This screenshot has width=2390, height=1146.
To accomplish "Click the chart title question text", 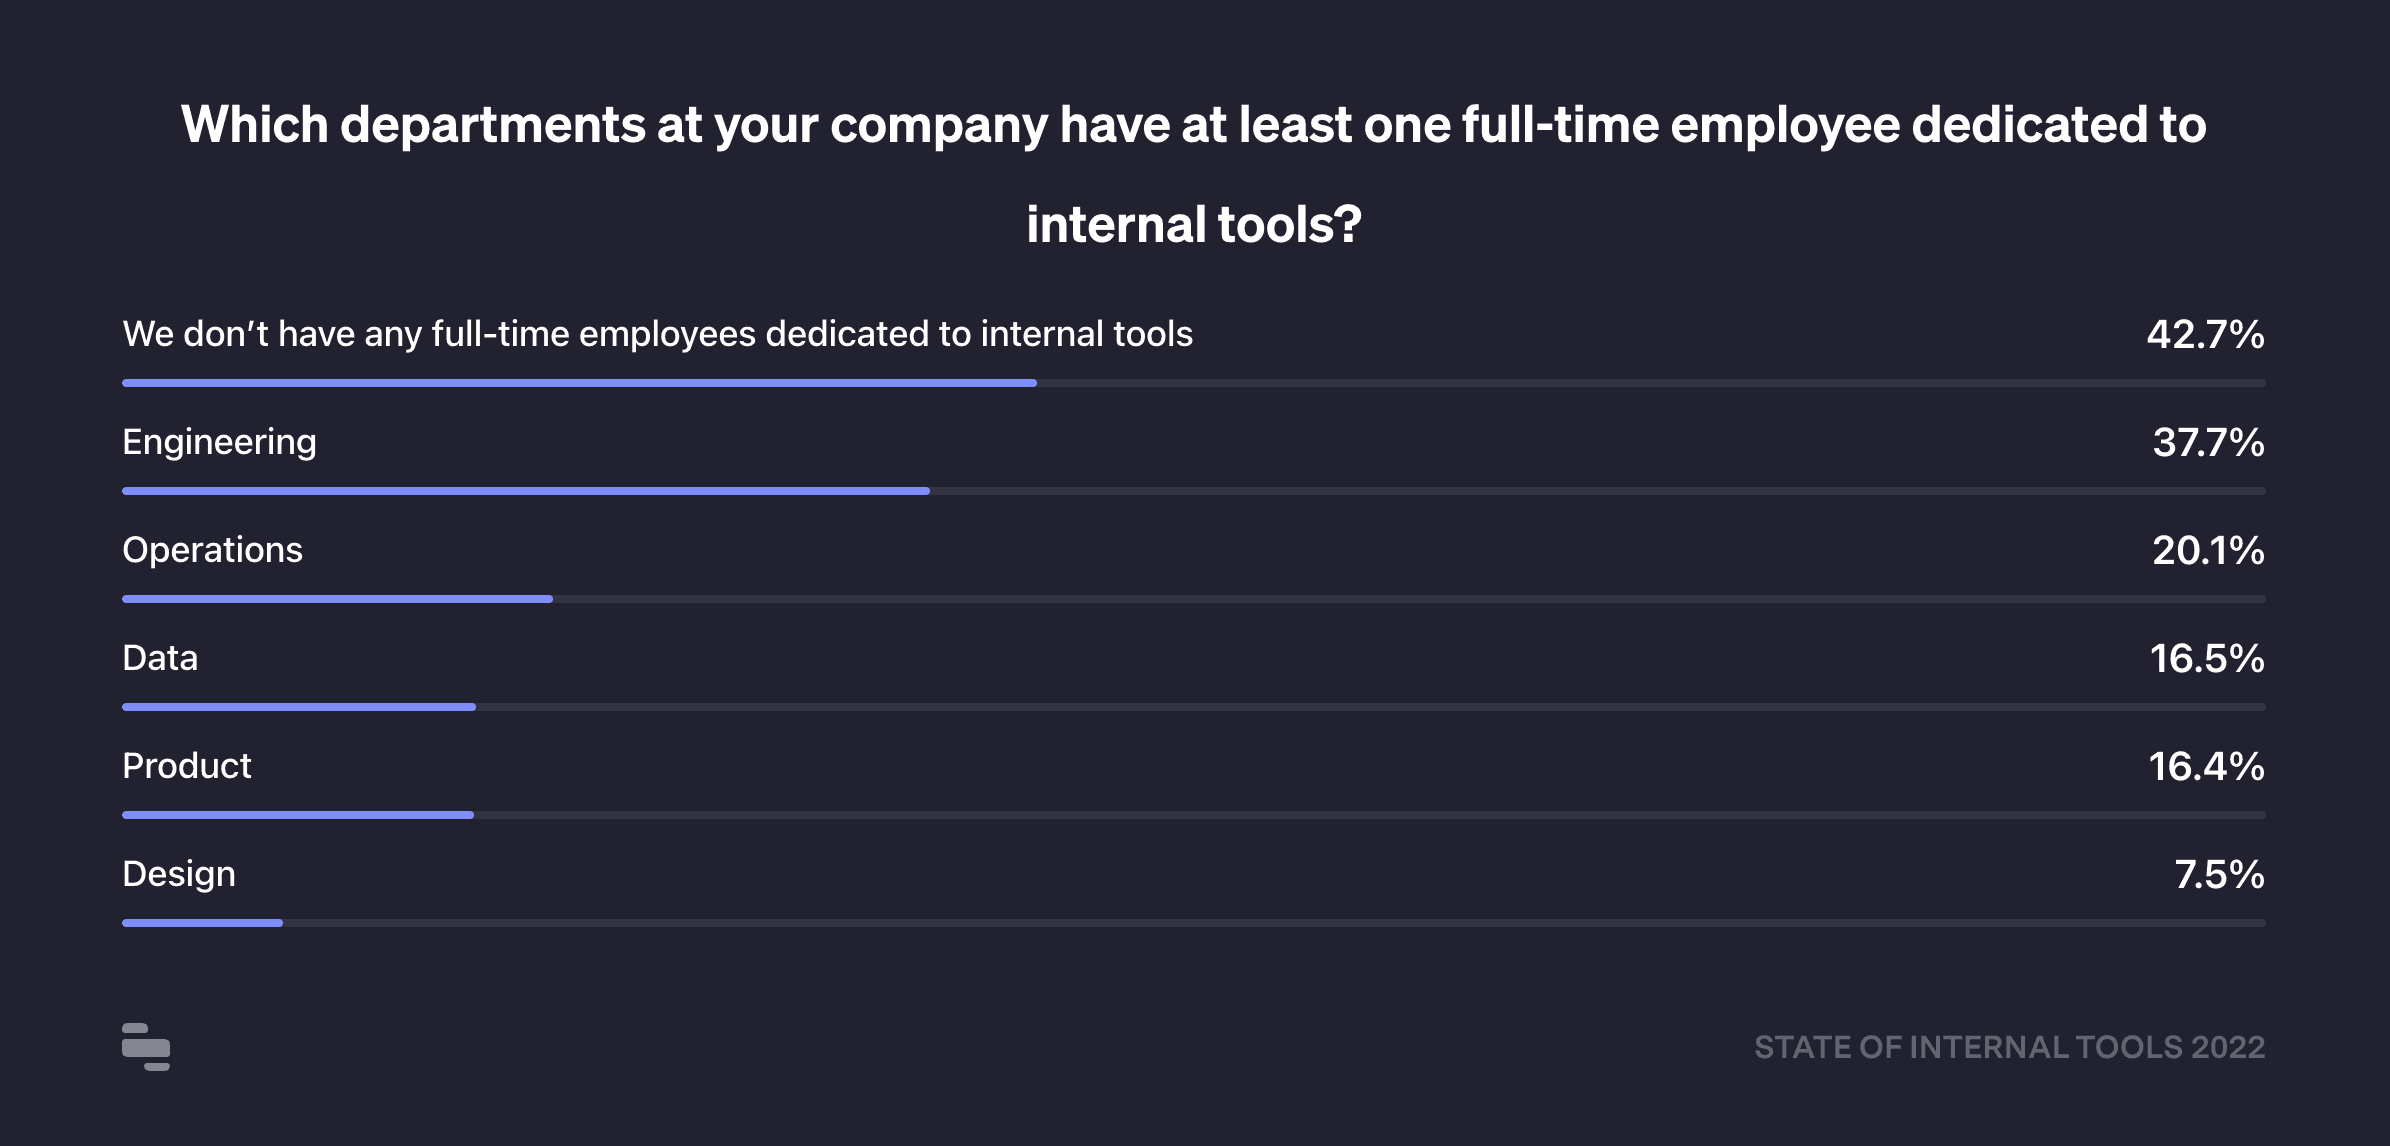I will point(1194,174).
